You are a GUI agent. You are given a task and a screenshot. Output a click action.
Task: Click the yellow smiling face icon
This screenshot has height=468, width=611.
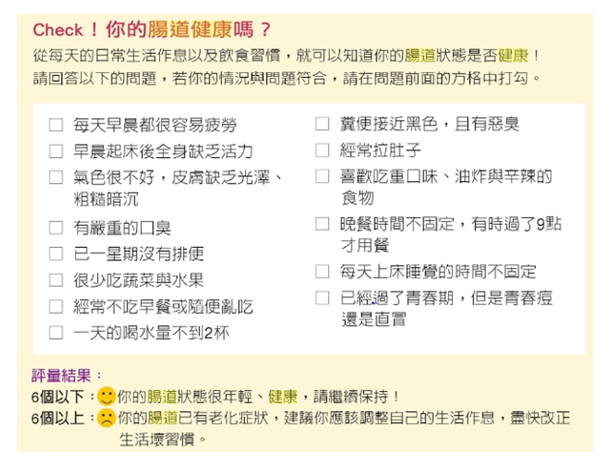pos(106,397)
